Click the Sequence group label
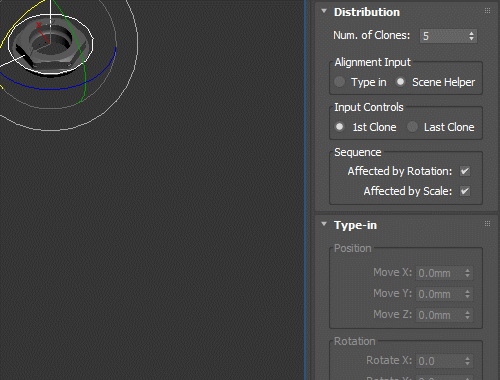The width and height of the screenshot is (500, 380). 358,152
